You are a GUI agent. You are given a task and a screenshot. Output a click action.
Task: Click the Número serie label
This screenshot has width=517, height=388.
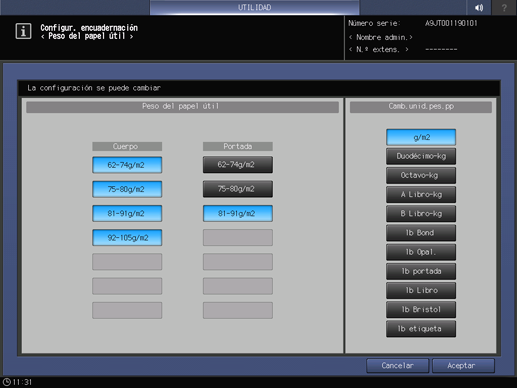coord(374,23)
